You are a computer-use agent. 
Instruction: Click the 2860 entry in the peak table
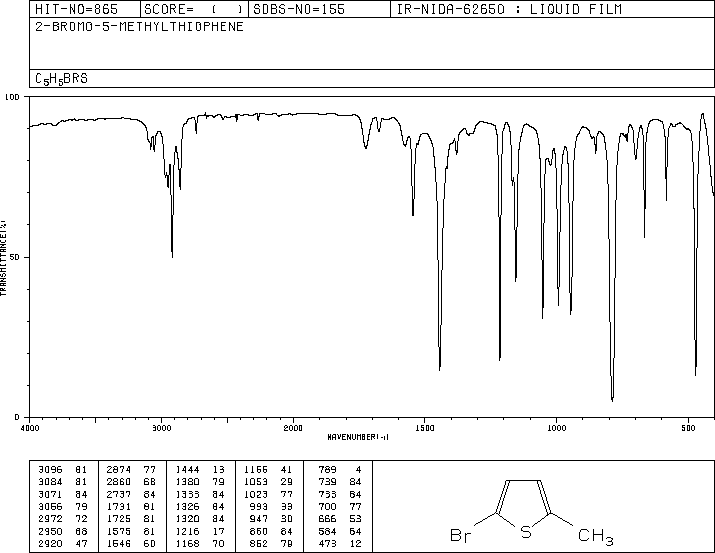coord(119,482)
